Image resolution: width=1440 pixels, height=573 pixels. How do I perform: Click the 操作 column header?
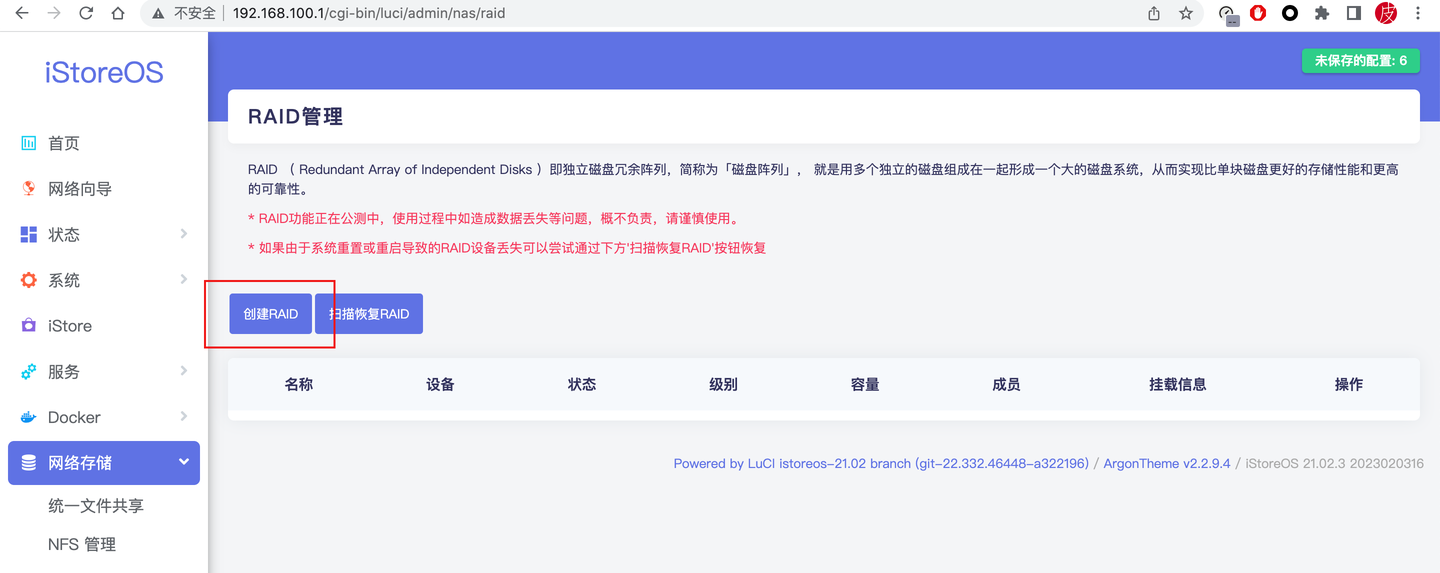1349,384
